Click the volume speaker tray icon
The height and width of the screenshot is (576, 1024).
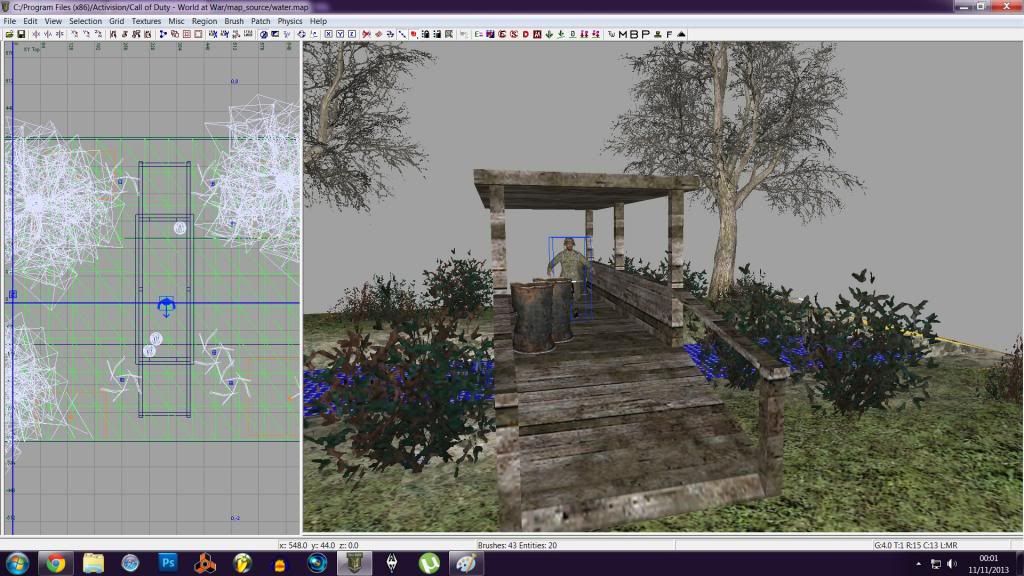(952, 563)
